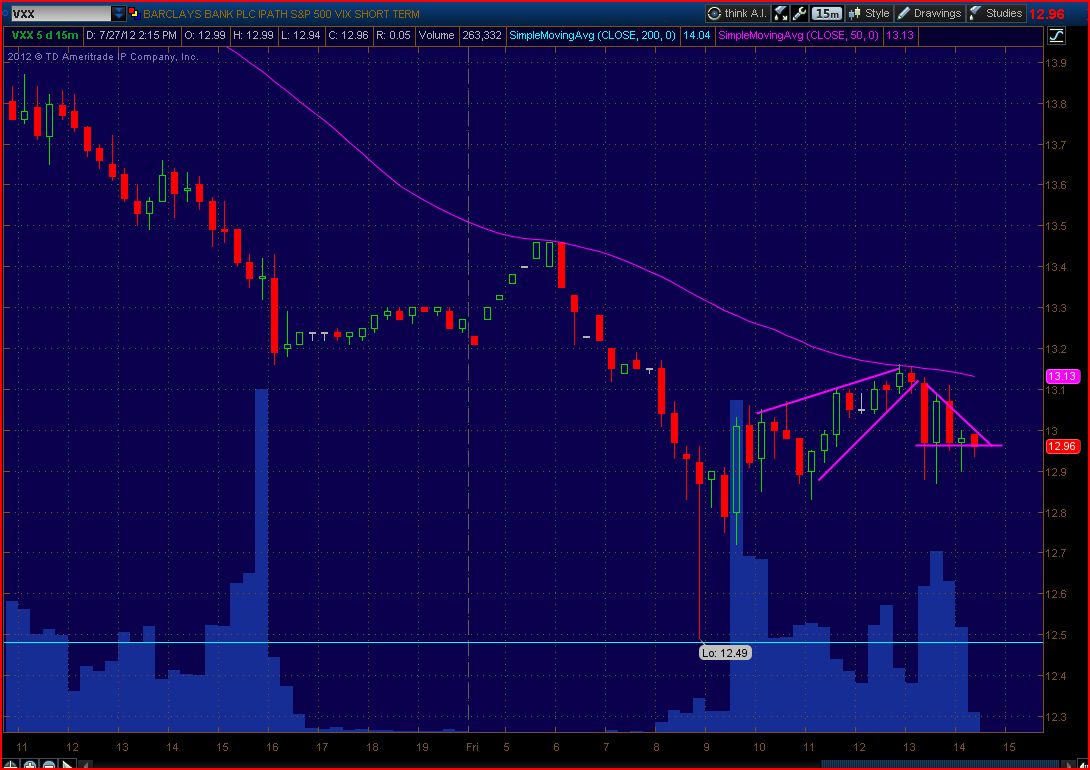The height and width of the screenshot is (770, 1090).
Task: Click the zoom out minus icon
Action: pyautogui.click(x=49, y=765)
